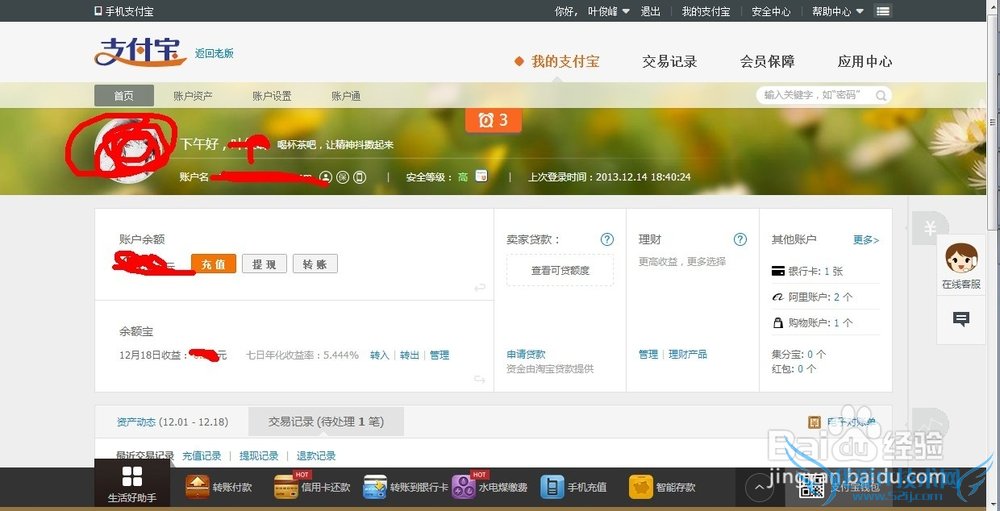The image size is (1000, 511).
Task: Select the 首页 sub-navigation tab
Action: [x=124, y=96]
